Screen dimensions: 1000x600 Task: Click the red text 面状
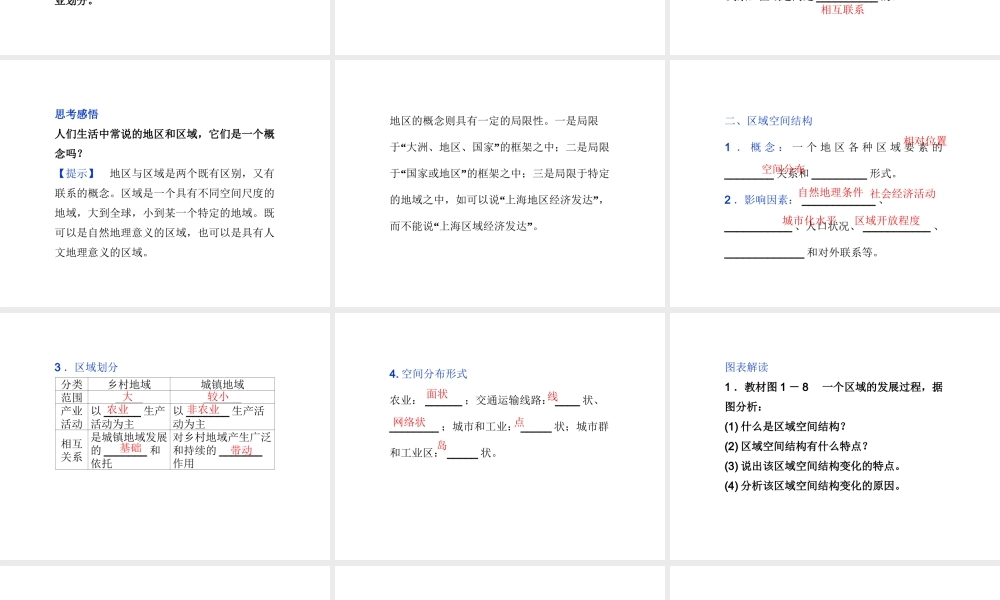pyautogui.click(x=439, y=394)
